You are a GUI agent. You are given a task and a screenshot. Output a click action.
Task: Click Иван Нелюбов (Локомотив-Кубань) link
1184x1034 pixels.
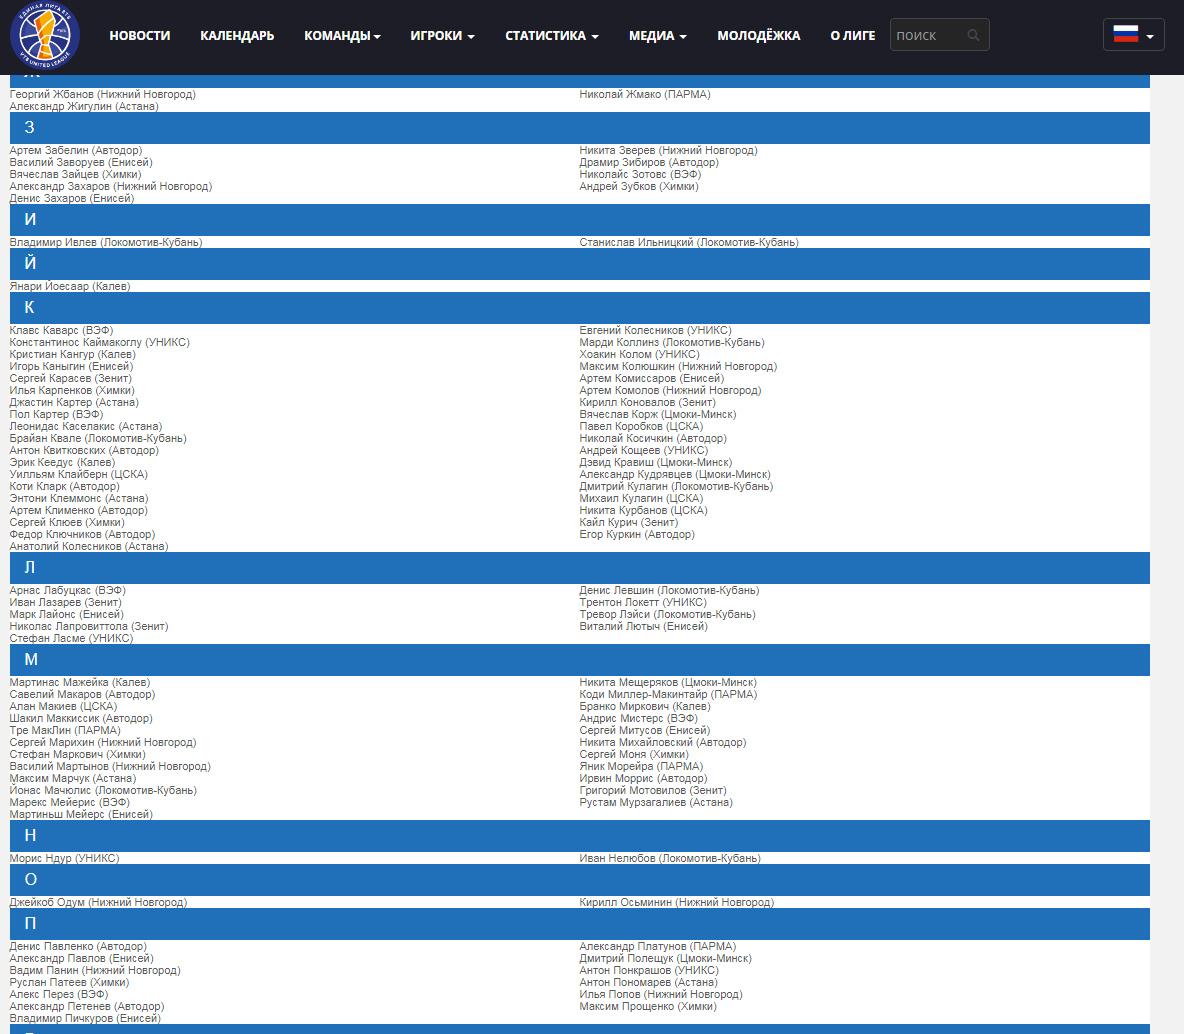click(x=670, y=858)
